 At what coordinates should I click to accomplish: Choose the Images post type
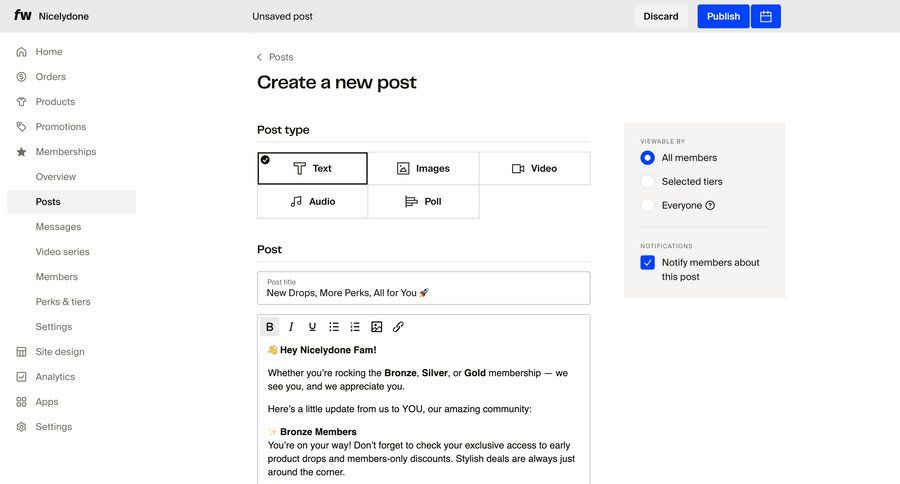click(423, 168)
